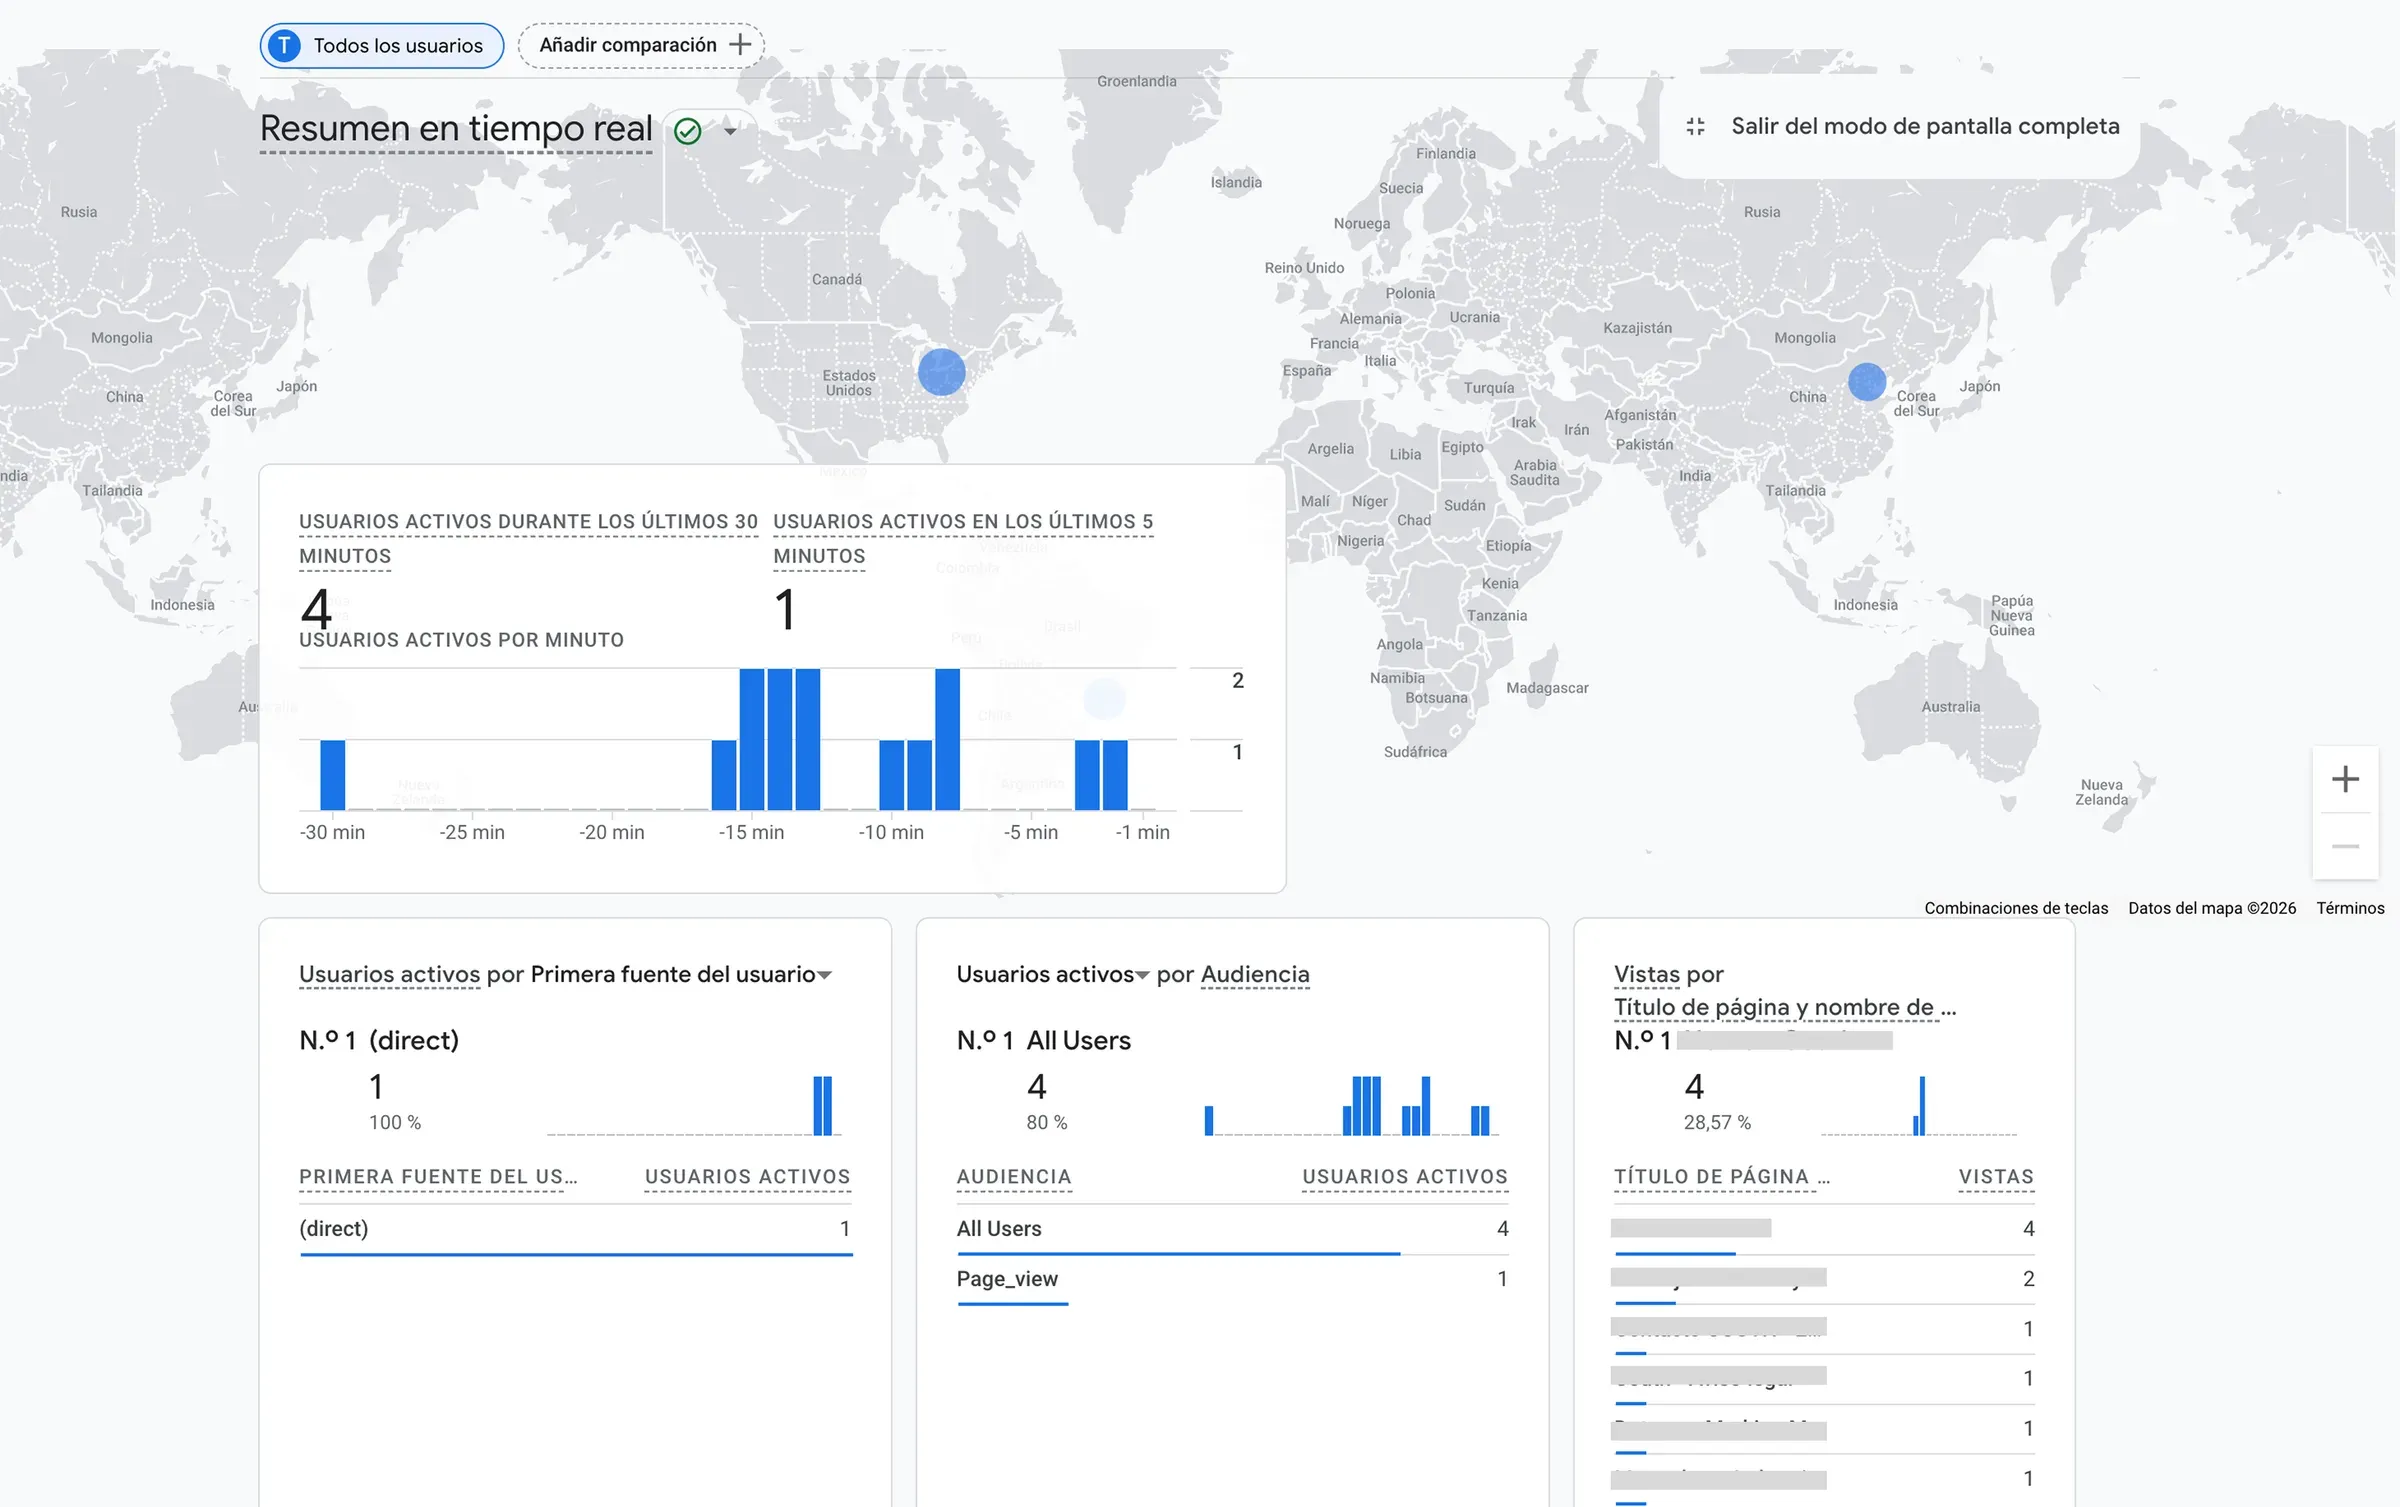
Task: Click Usuarios activos label in source card
Action: click(390, 974)
